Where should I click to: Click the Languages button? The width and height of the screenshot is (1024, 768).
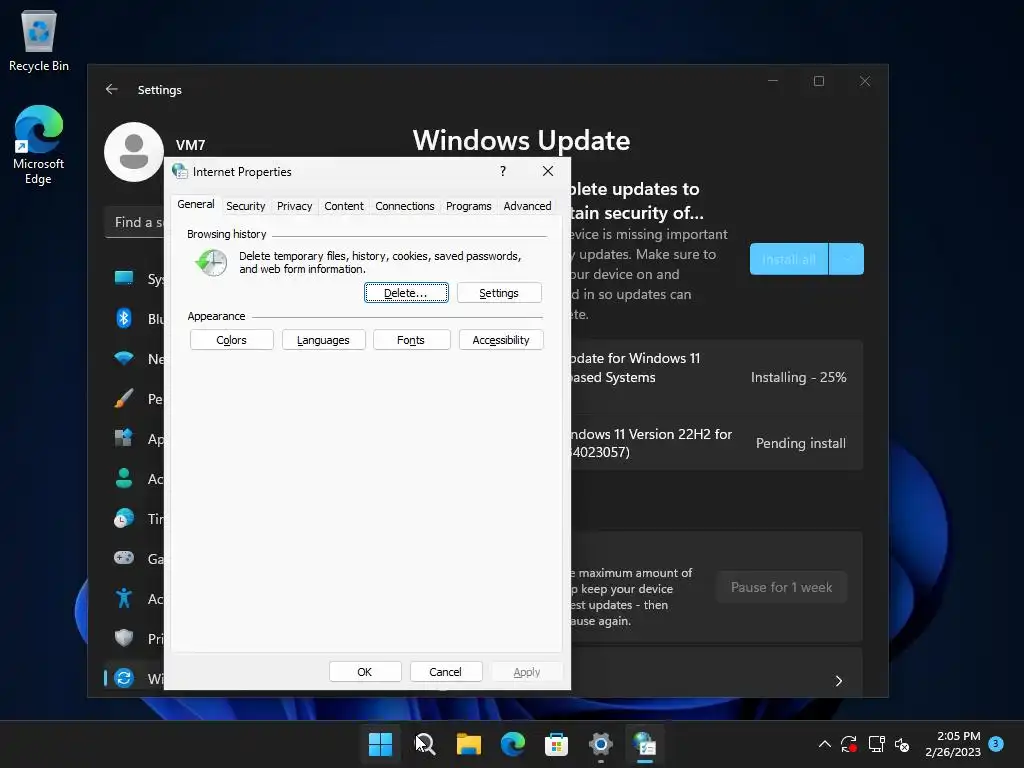pyautogui.click(x=323, y=340)
